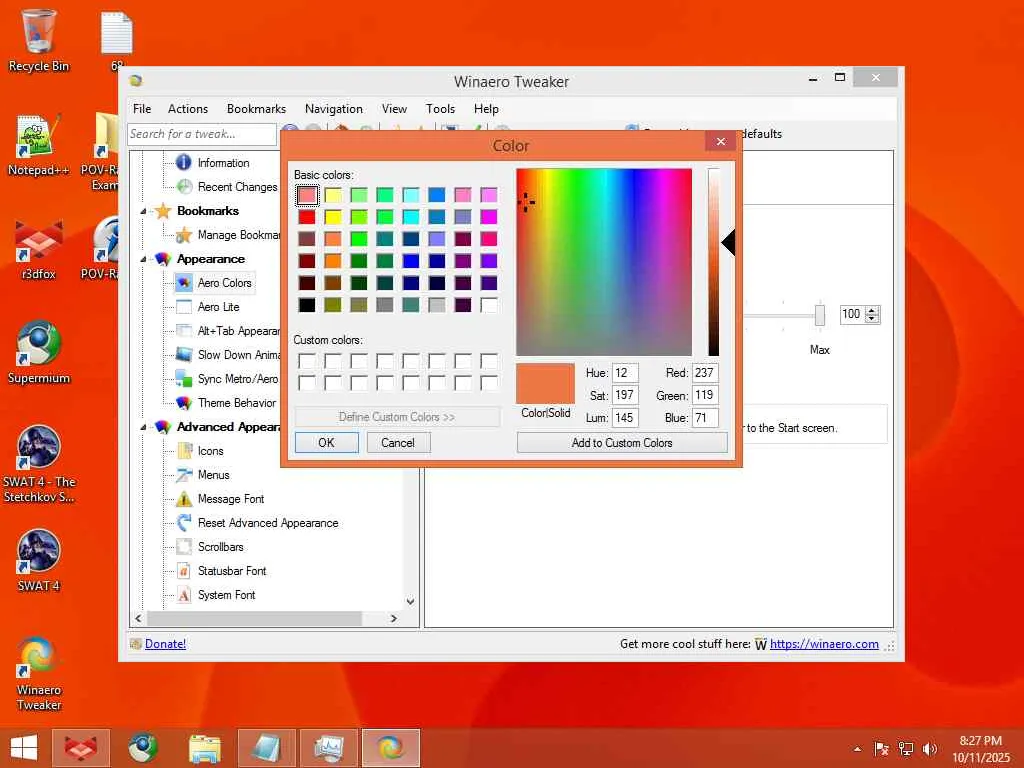Cancel the Color dialog
Screen dimensions: 1024x768
click(398, 443)
